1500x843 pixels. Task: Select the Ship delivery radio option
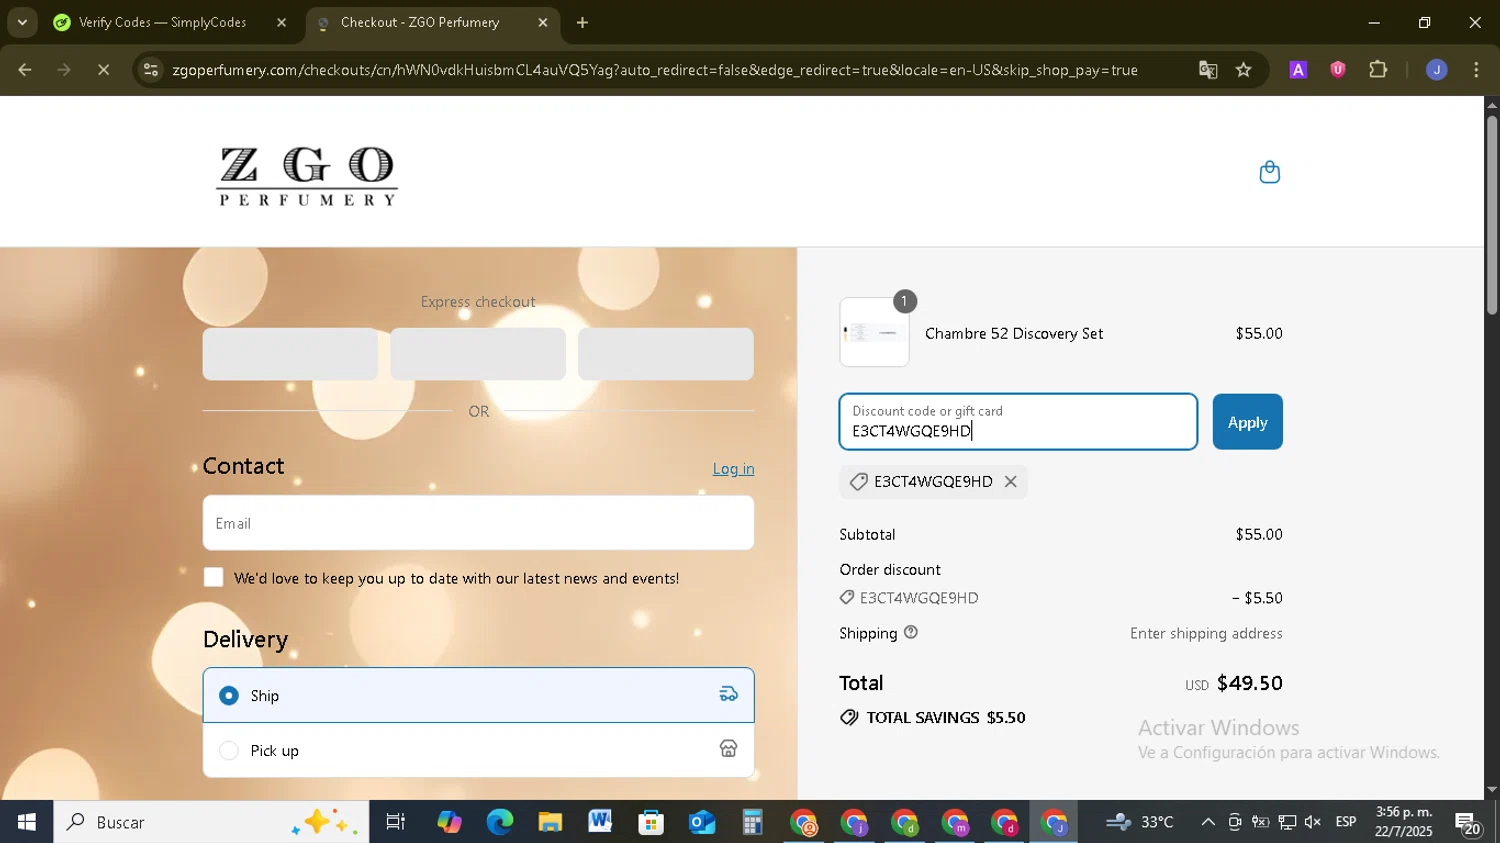tap(229, 695)
